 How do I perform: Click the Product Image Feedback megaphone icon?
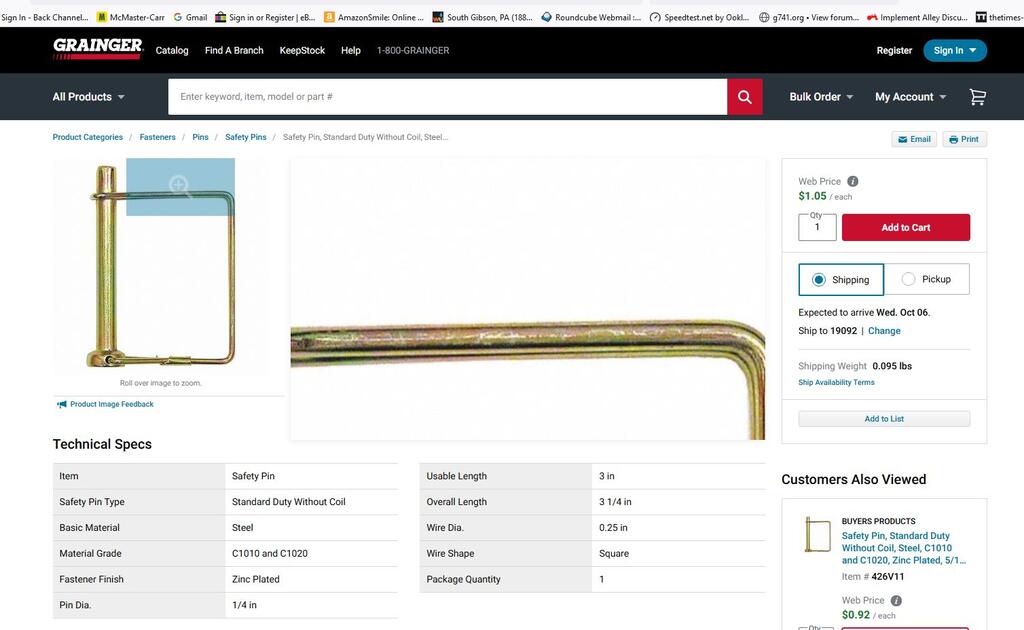(62, 404)
